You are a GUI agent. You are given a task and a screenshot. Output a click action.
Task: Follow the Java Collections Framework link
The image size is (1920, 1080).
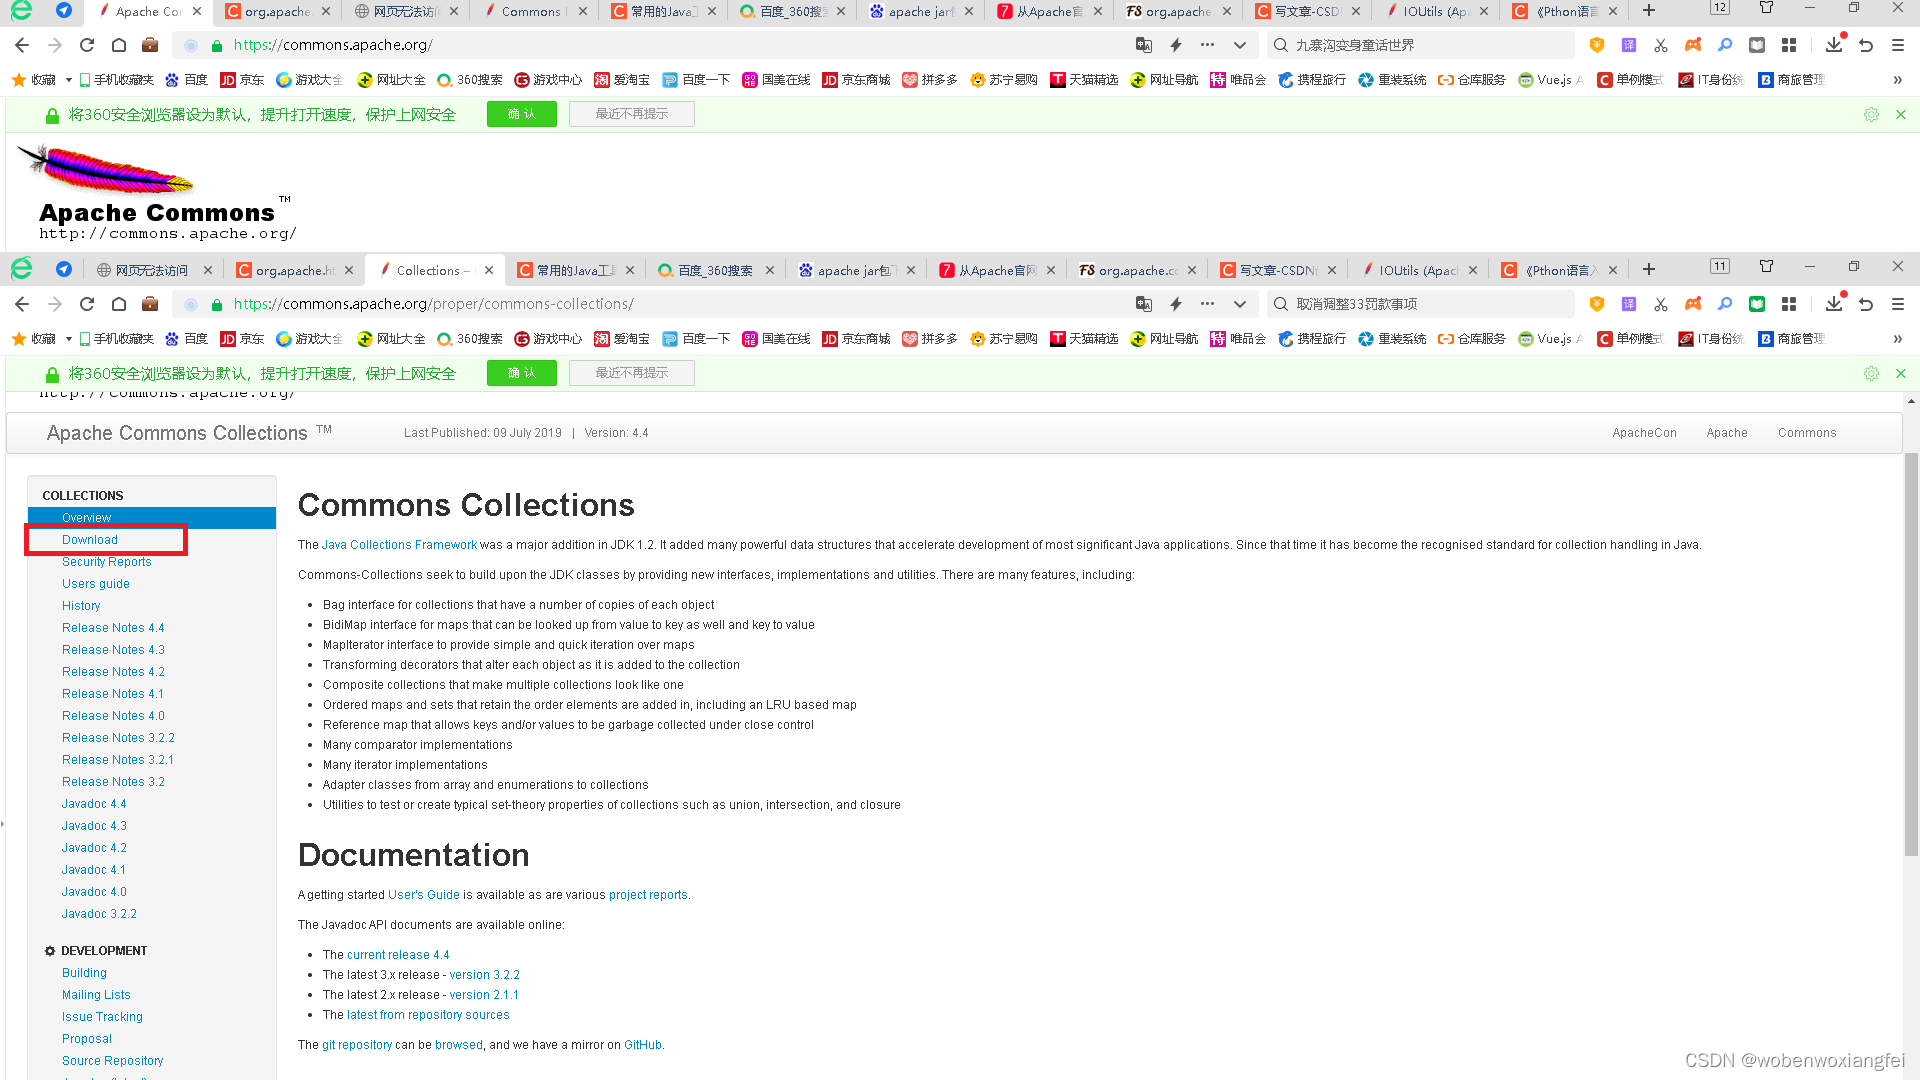tap(399, 545)
